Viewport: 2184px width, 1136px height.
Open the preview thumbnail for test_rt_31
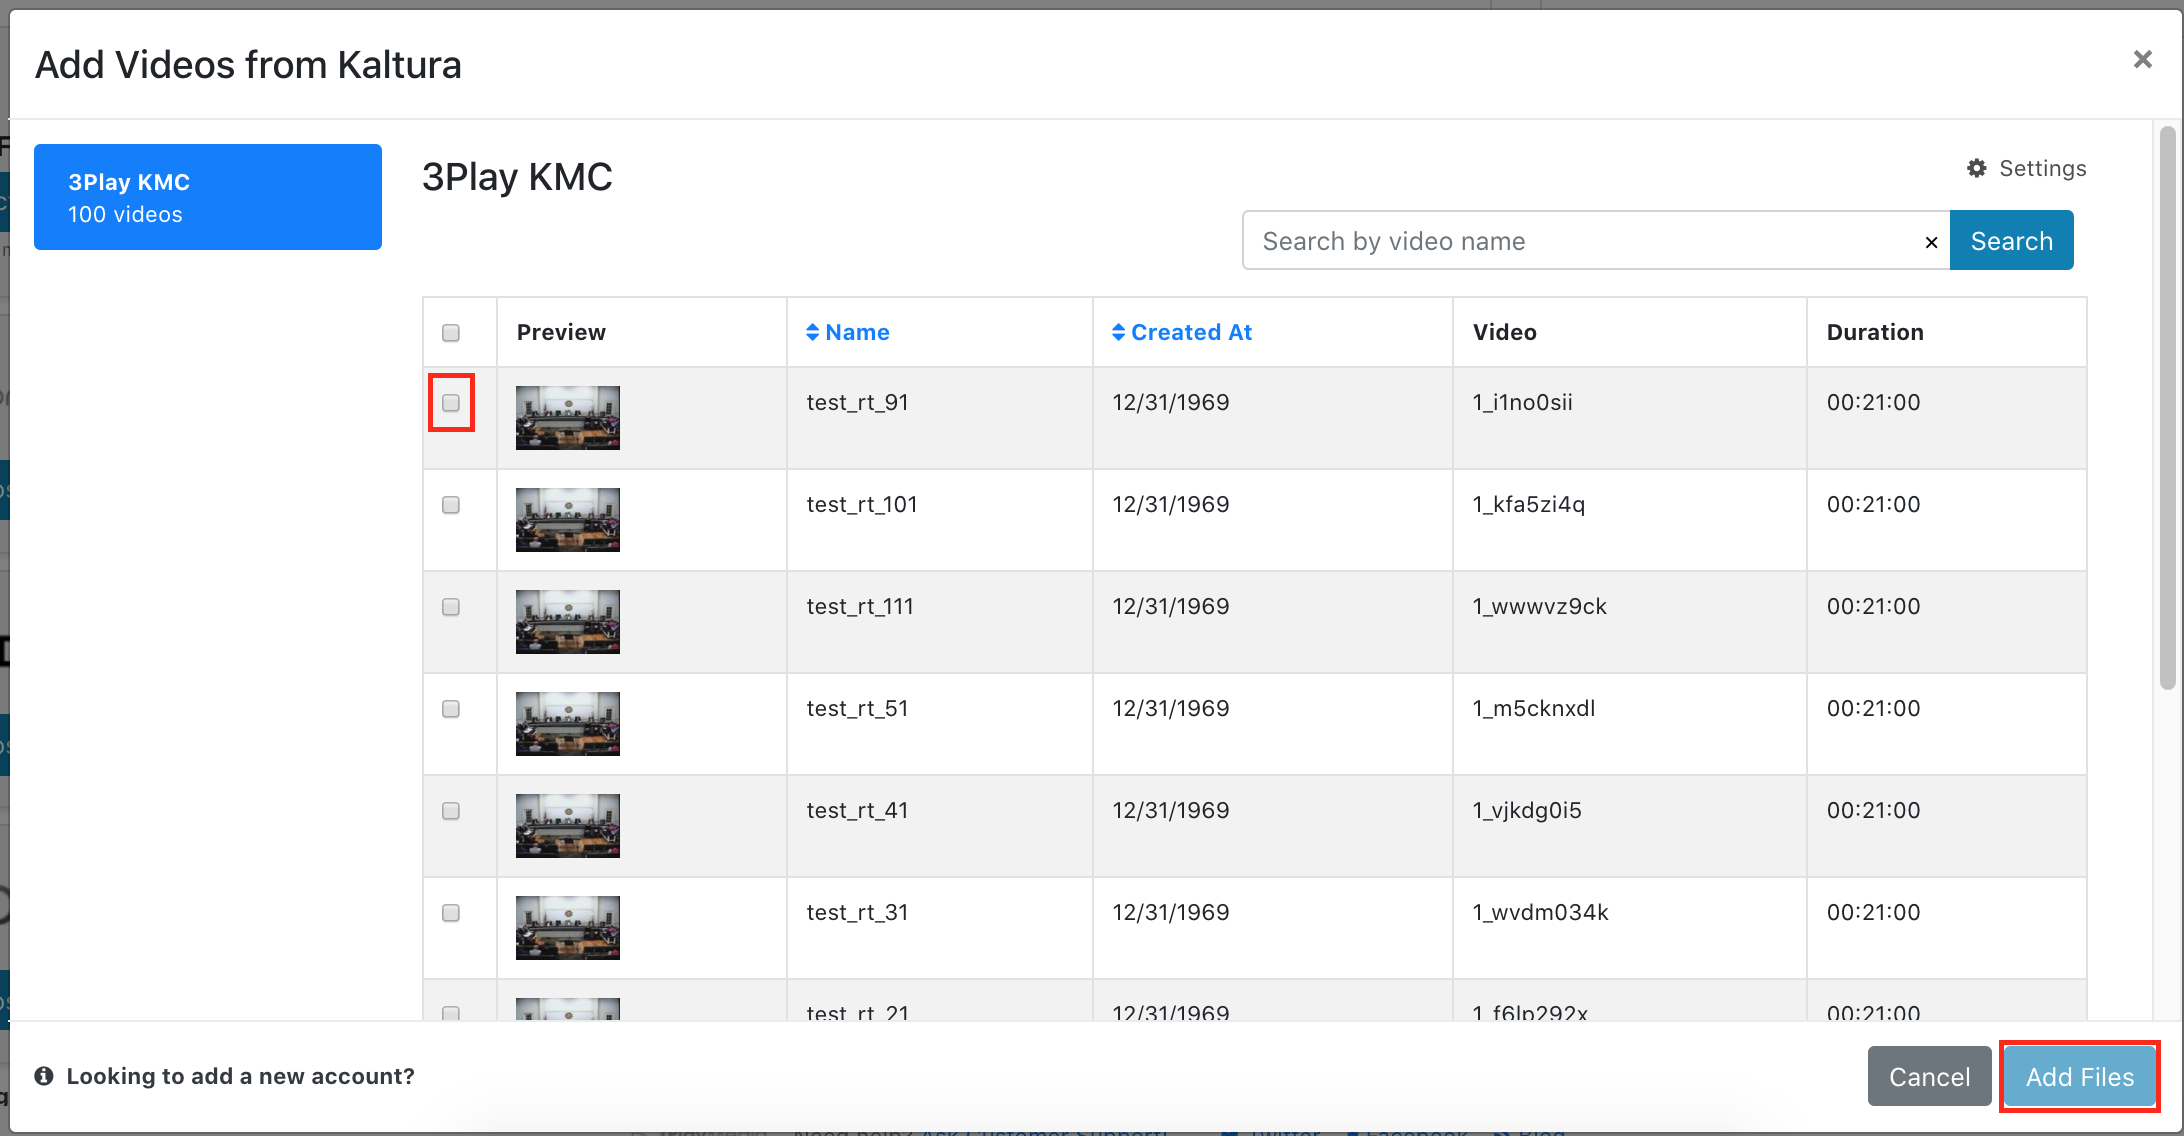[568, 928]
